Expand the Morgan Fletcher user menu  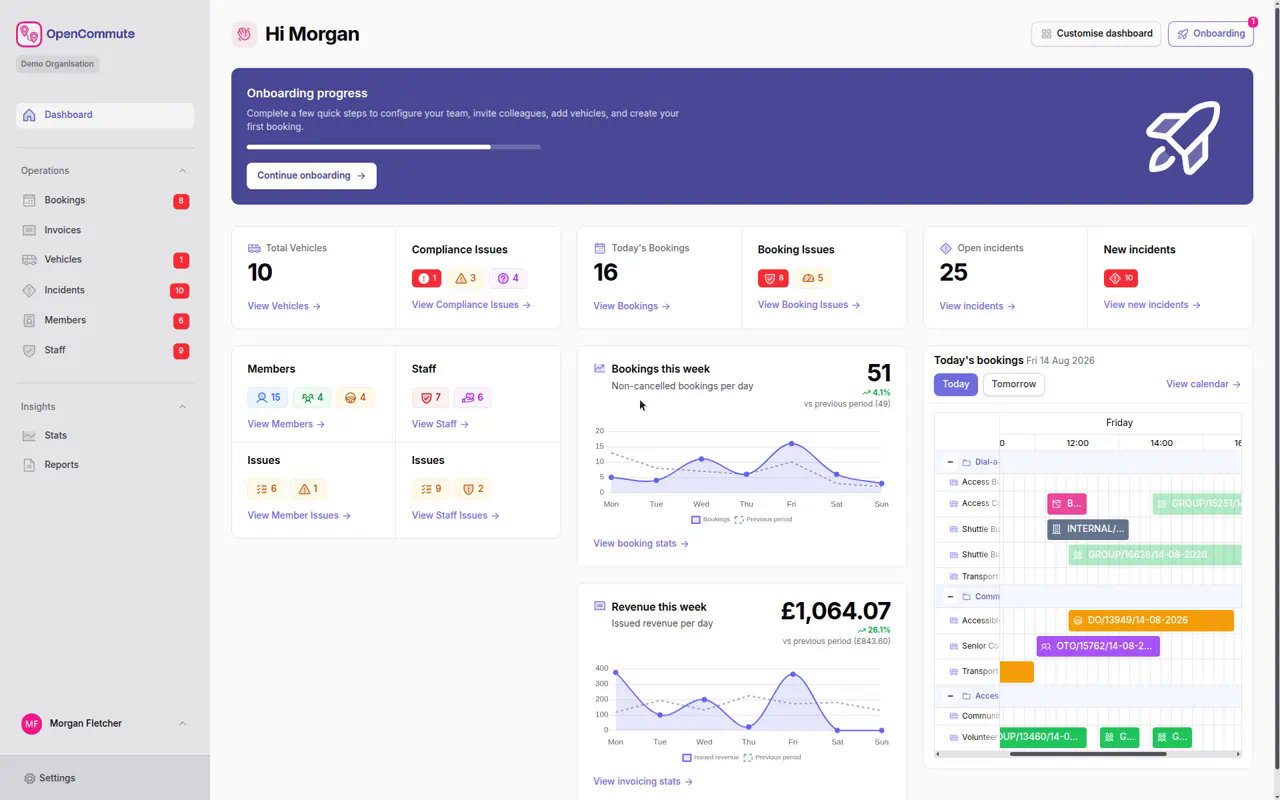tap(182, 724)
